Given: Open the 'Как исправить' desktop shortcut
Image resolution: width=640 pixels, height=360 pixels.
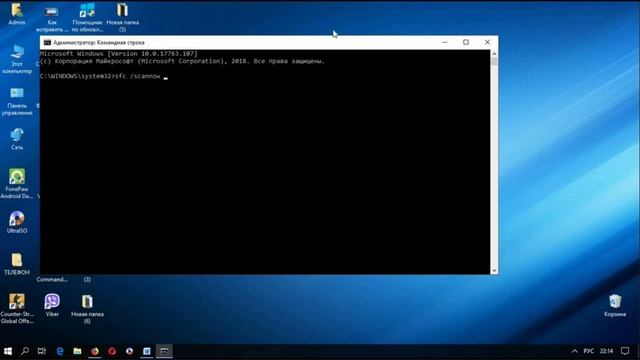Looking at the screenshot, I should coord(52,18).
